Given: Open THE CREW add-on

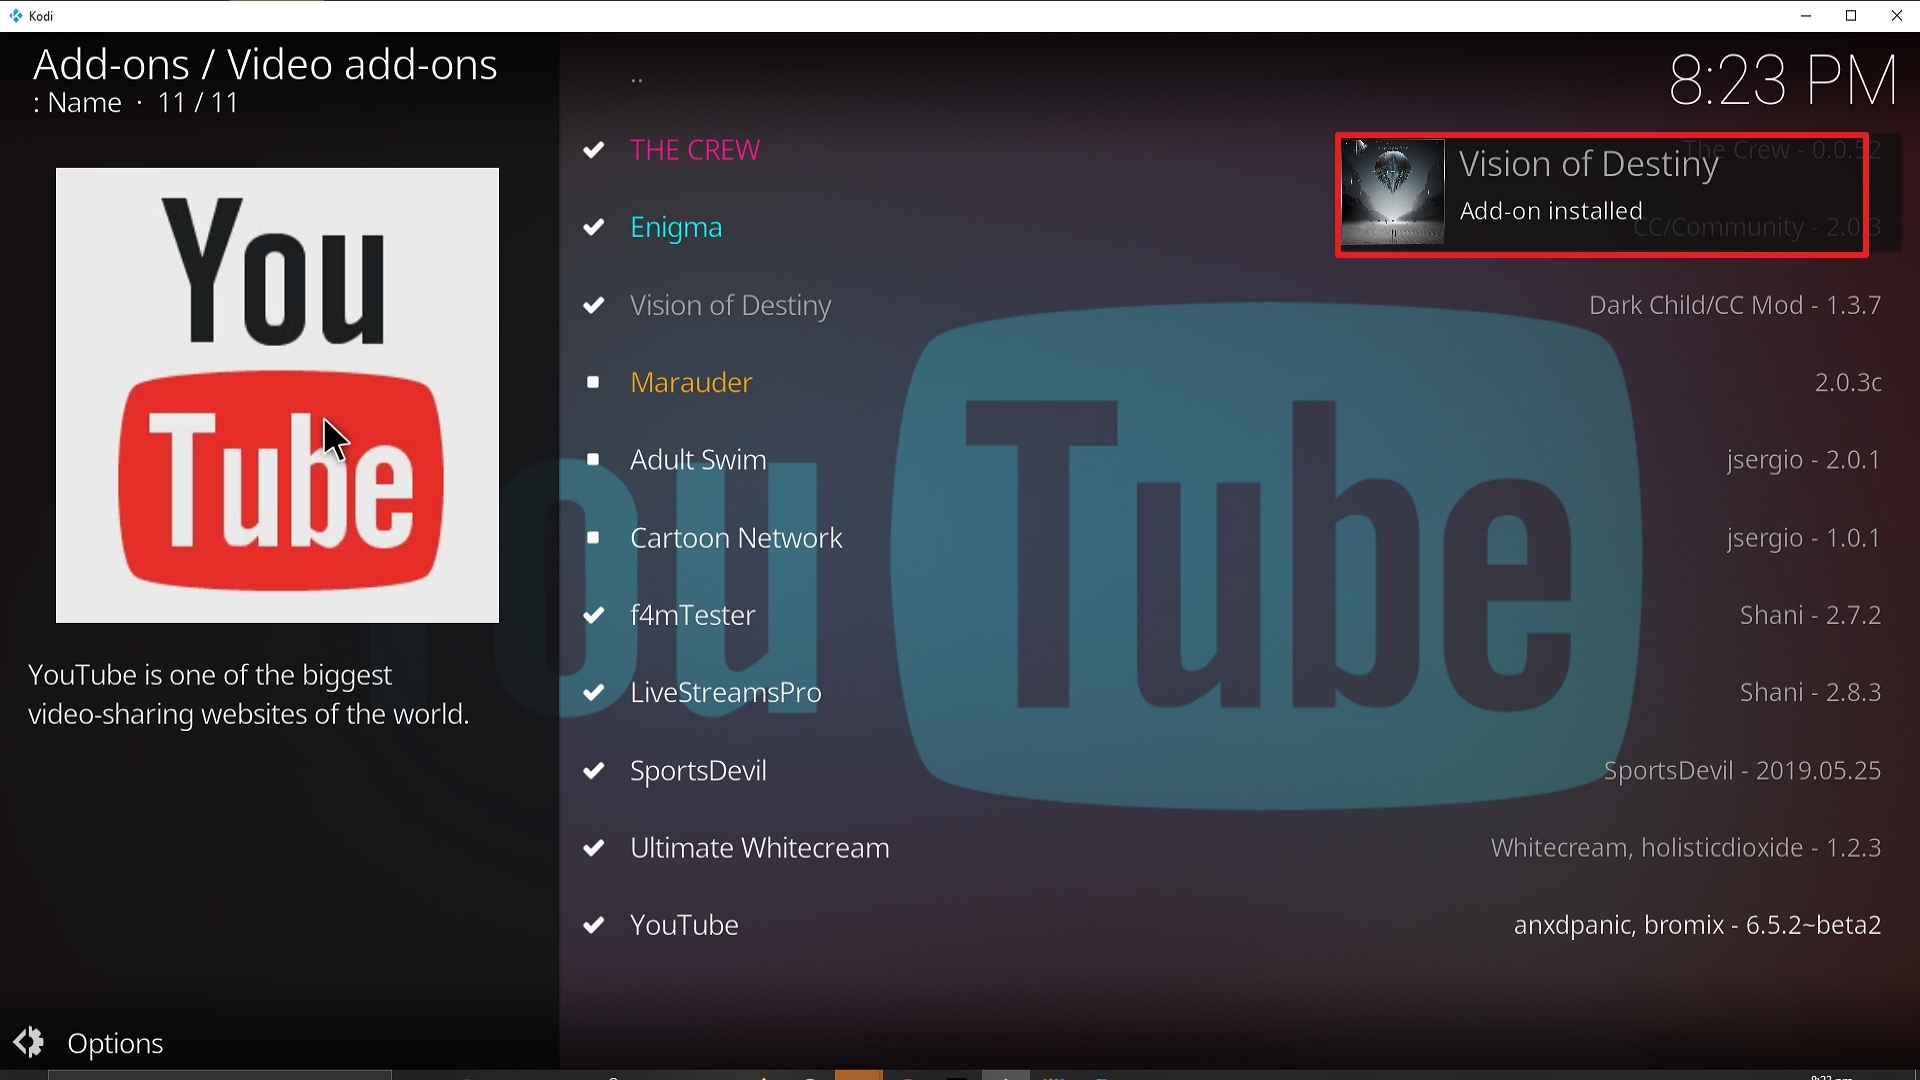Looking at the screenshot, I should 696,150.
